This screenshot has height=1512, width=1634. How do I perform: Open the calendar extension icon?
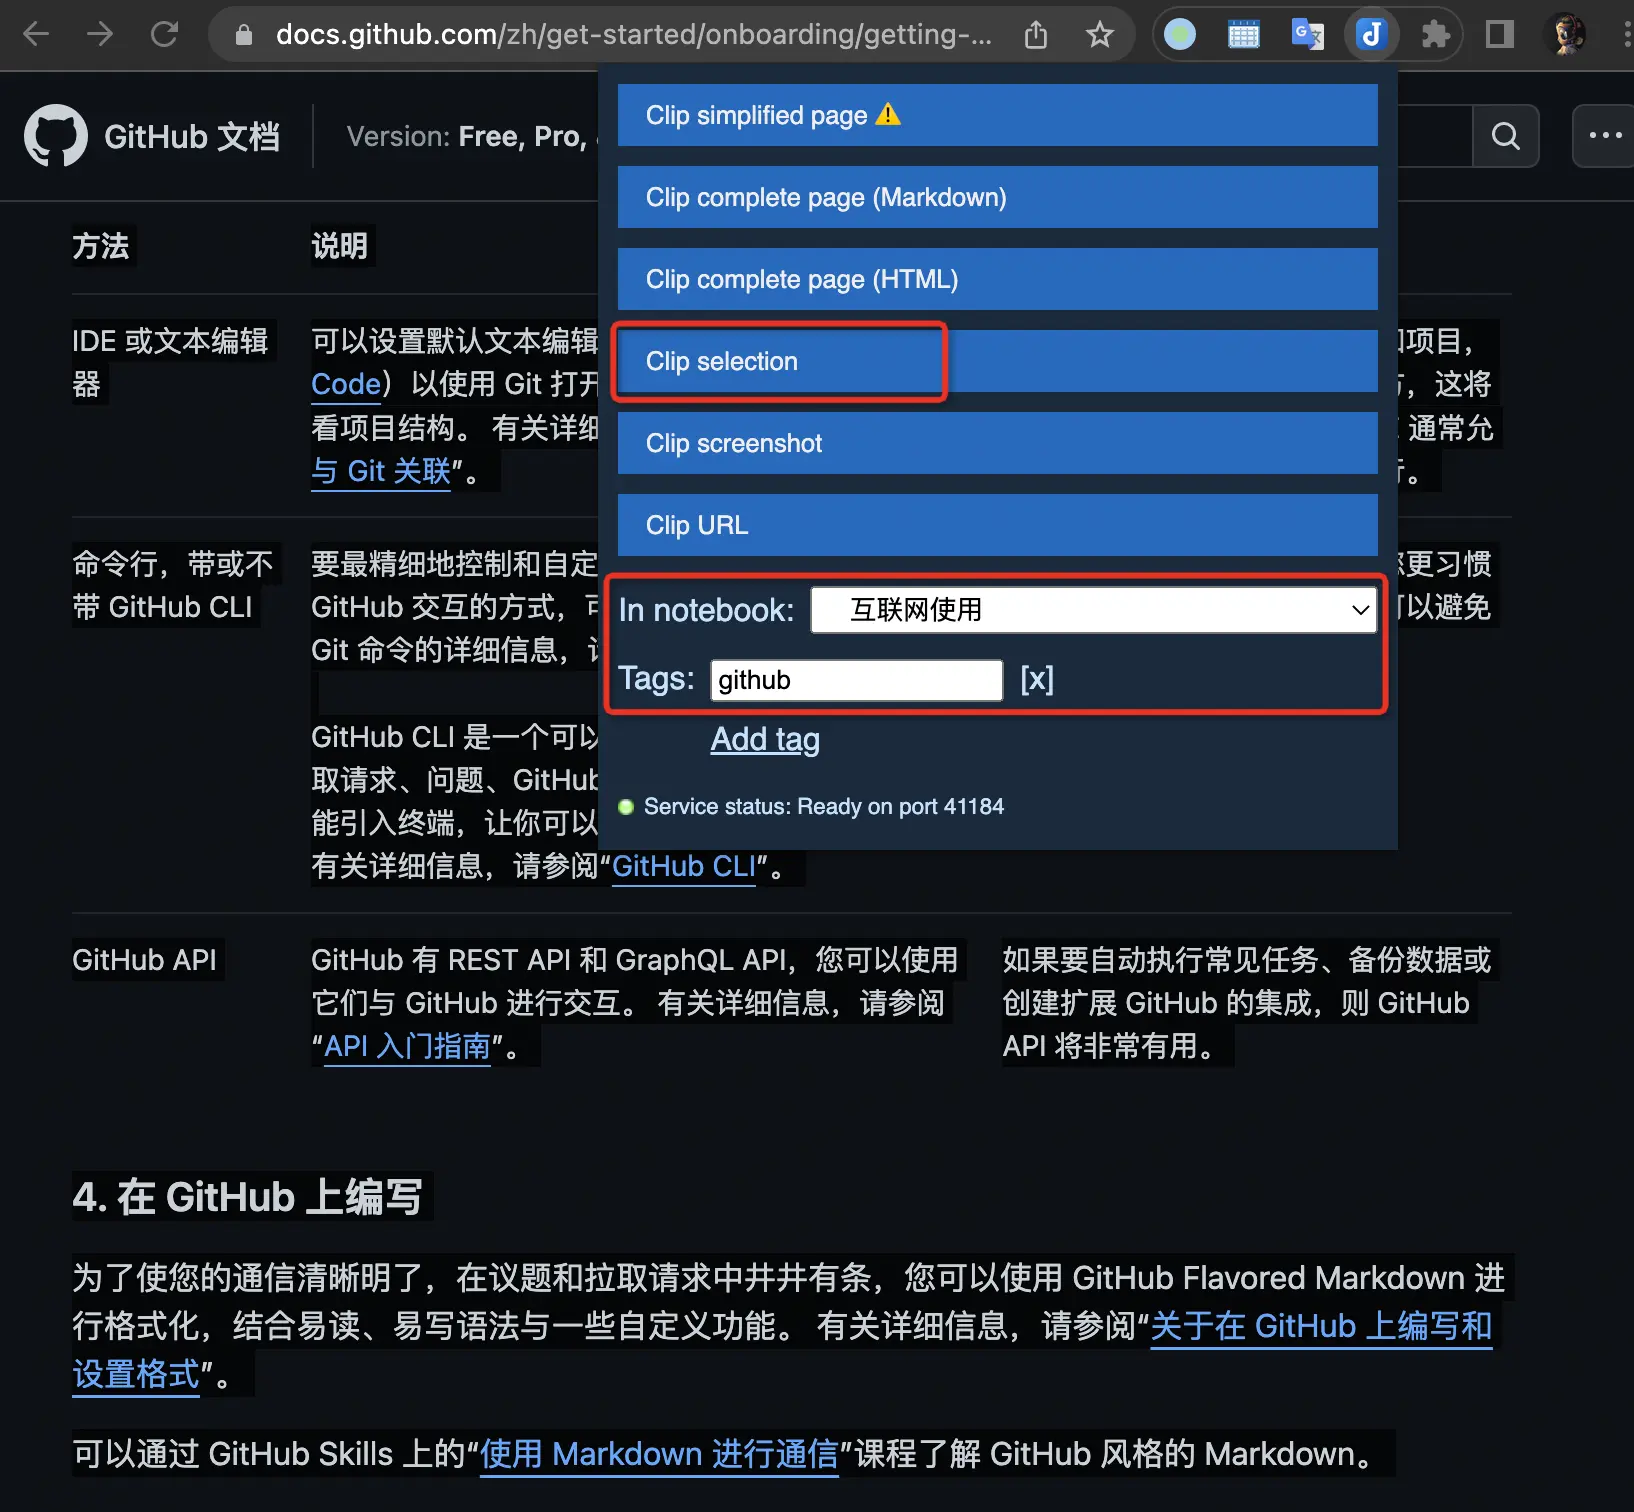click(x=1244, y=35)
